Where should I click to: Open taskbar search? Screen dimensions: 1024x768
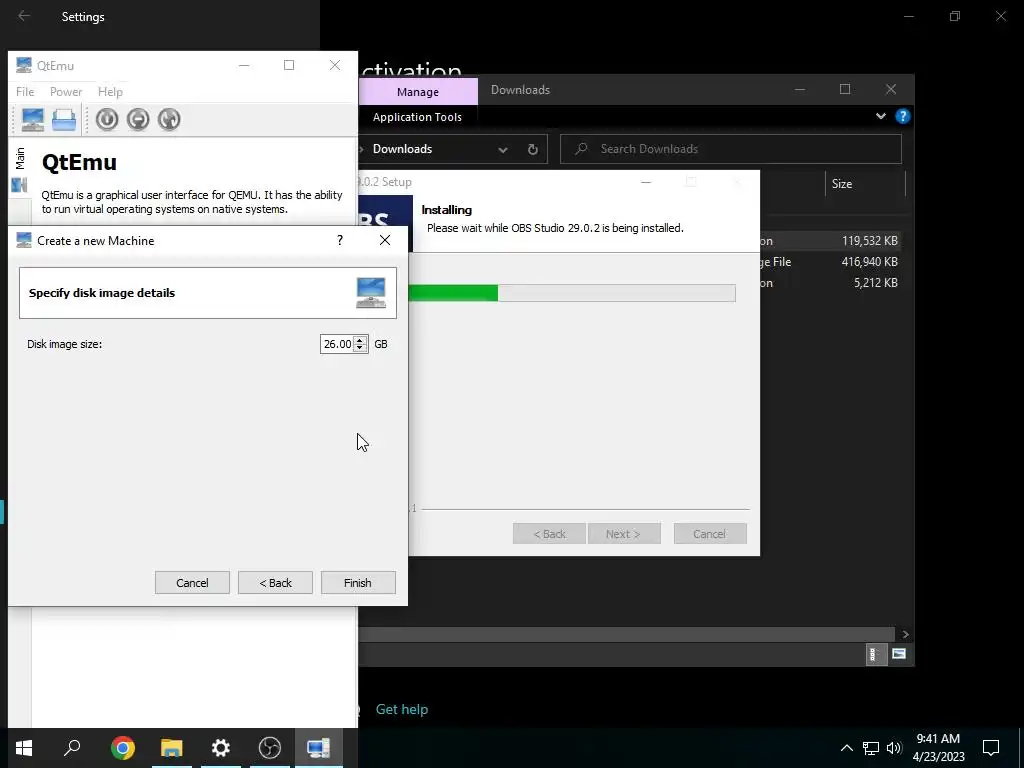(x=72, y=748)
